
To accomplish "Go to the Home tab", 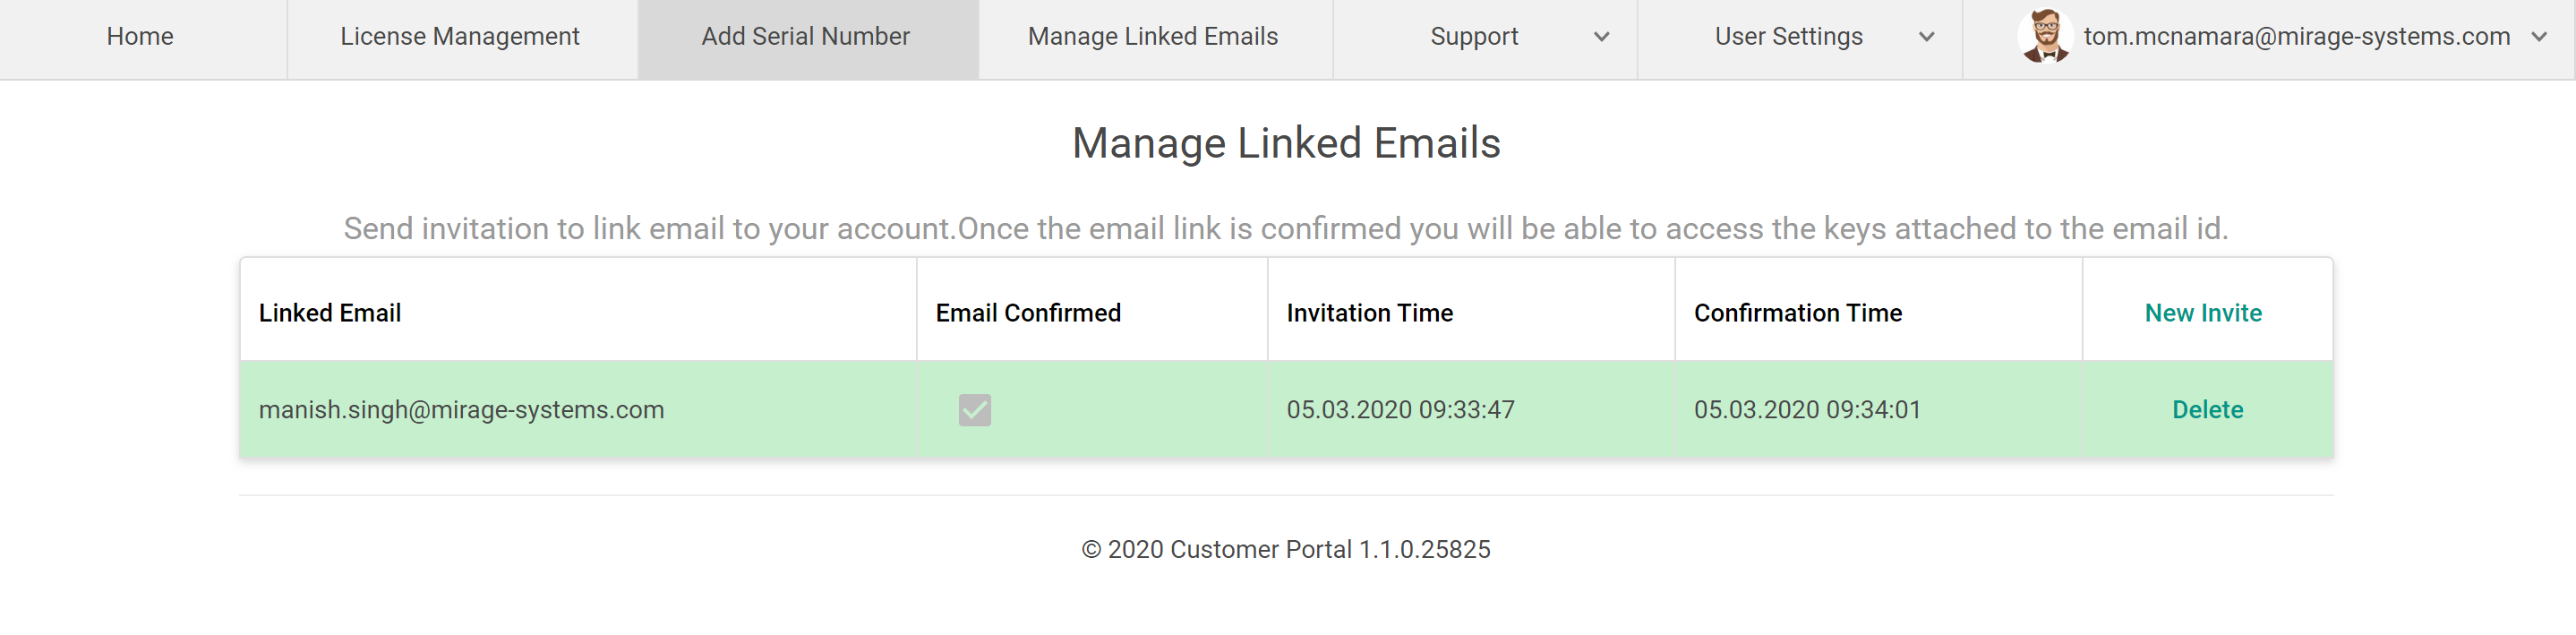I will 140,37.
